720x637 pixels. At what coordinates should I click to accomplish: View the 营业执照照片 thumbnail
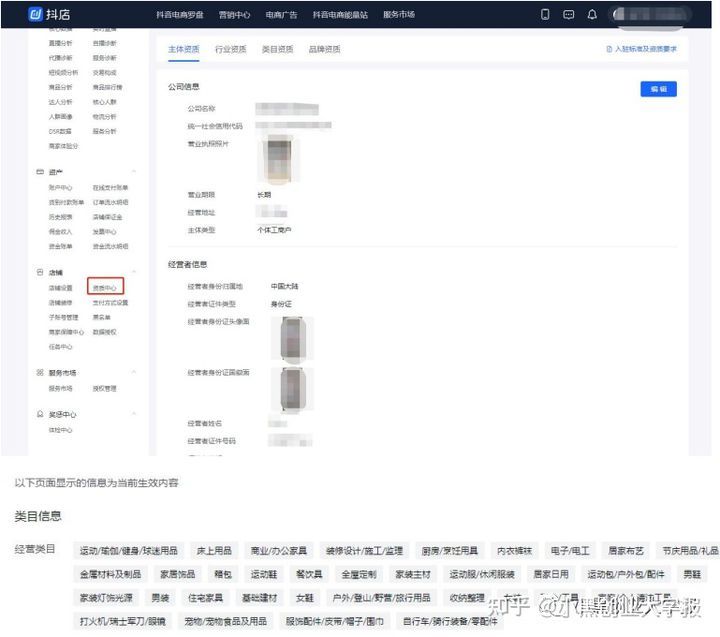pos(279,160)
